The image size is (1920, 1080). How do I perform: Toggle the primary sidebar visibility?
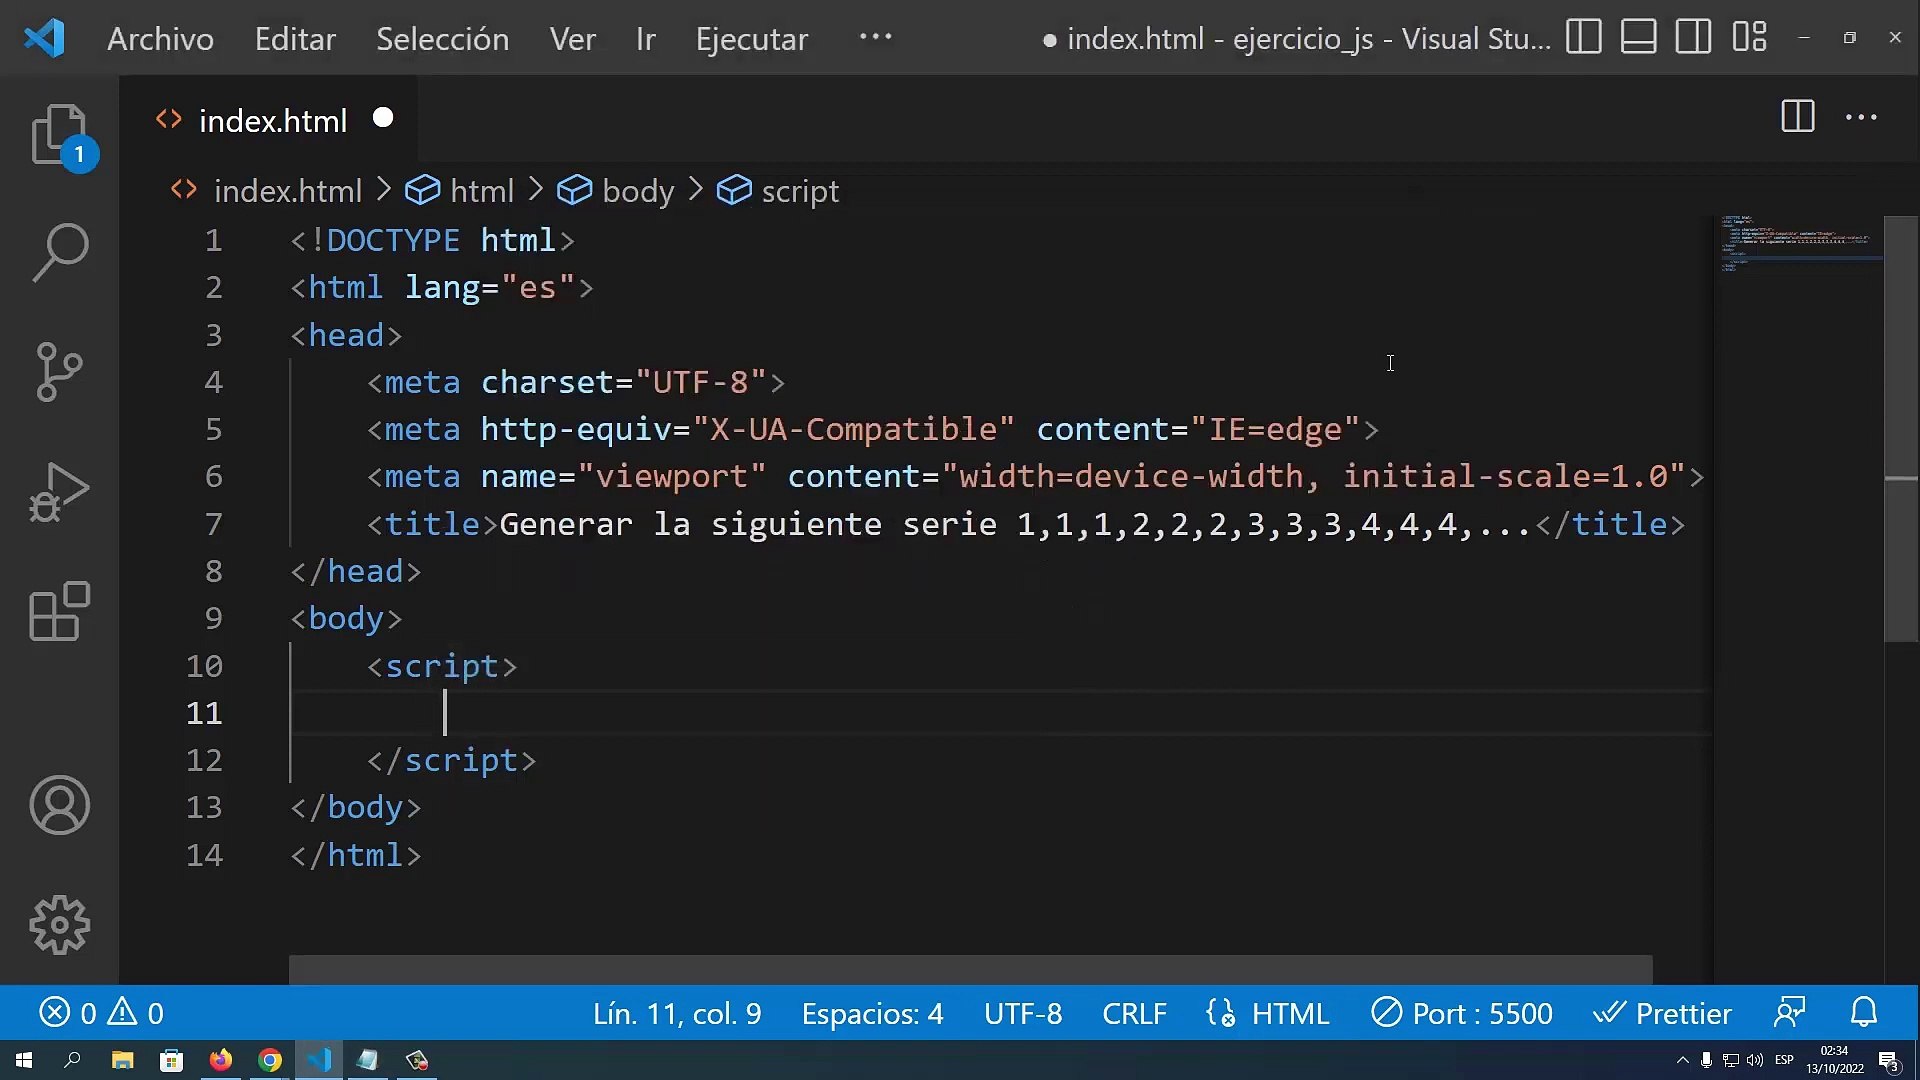[x=1583, y=37]
